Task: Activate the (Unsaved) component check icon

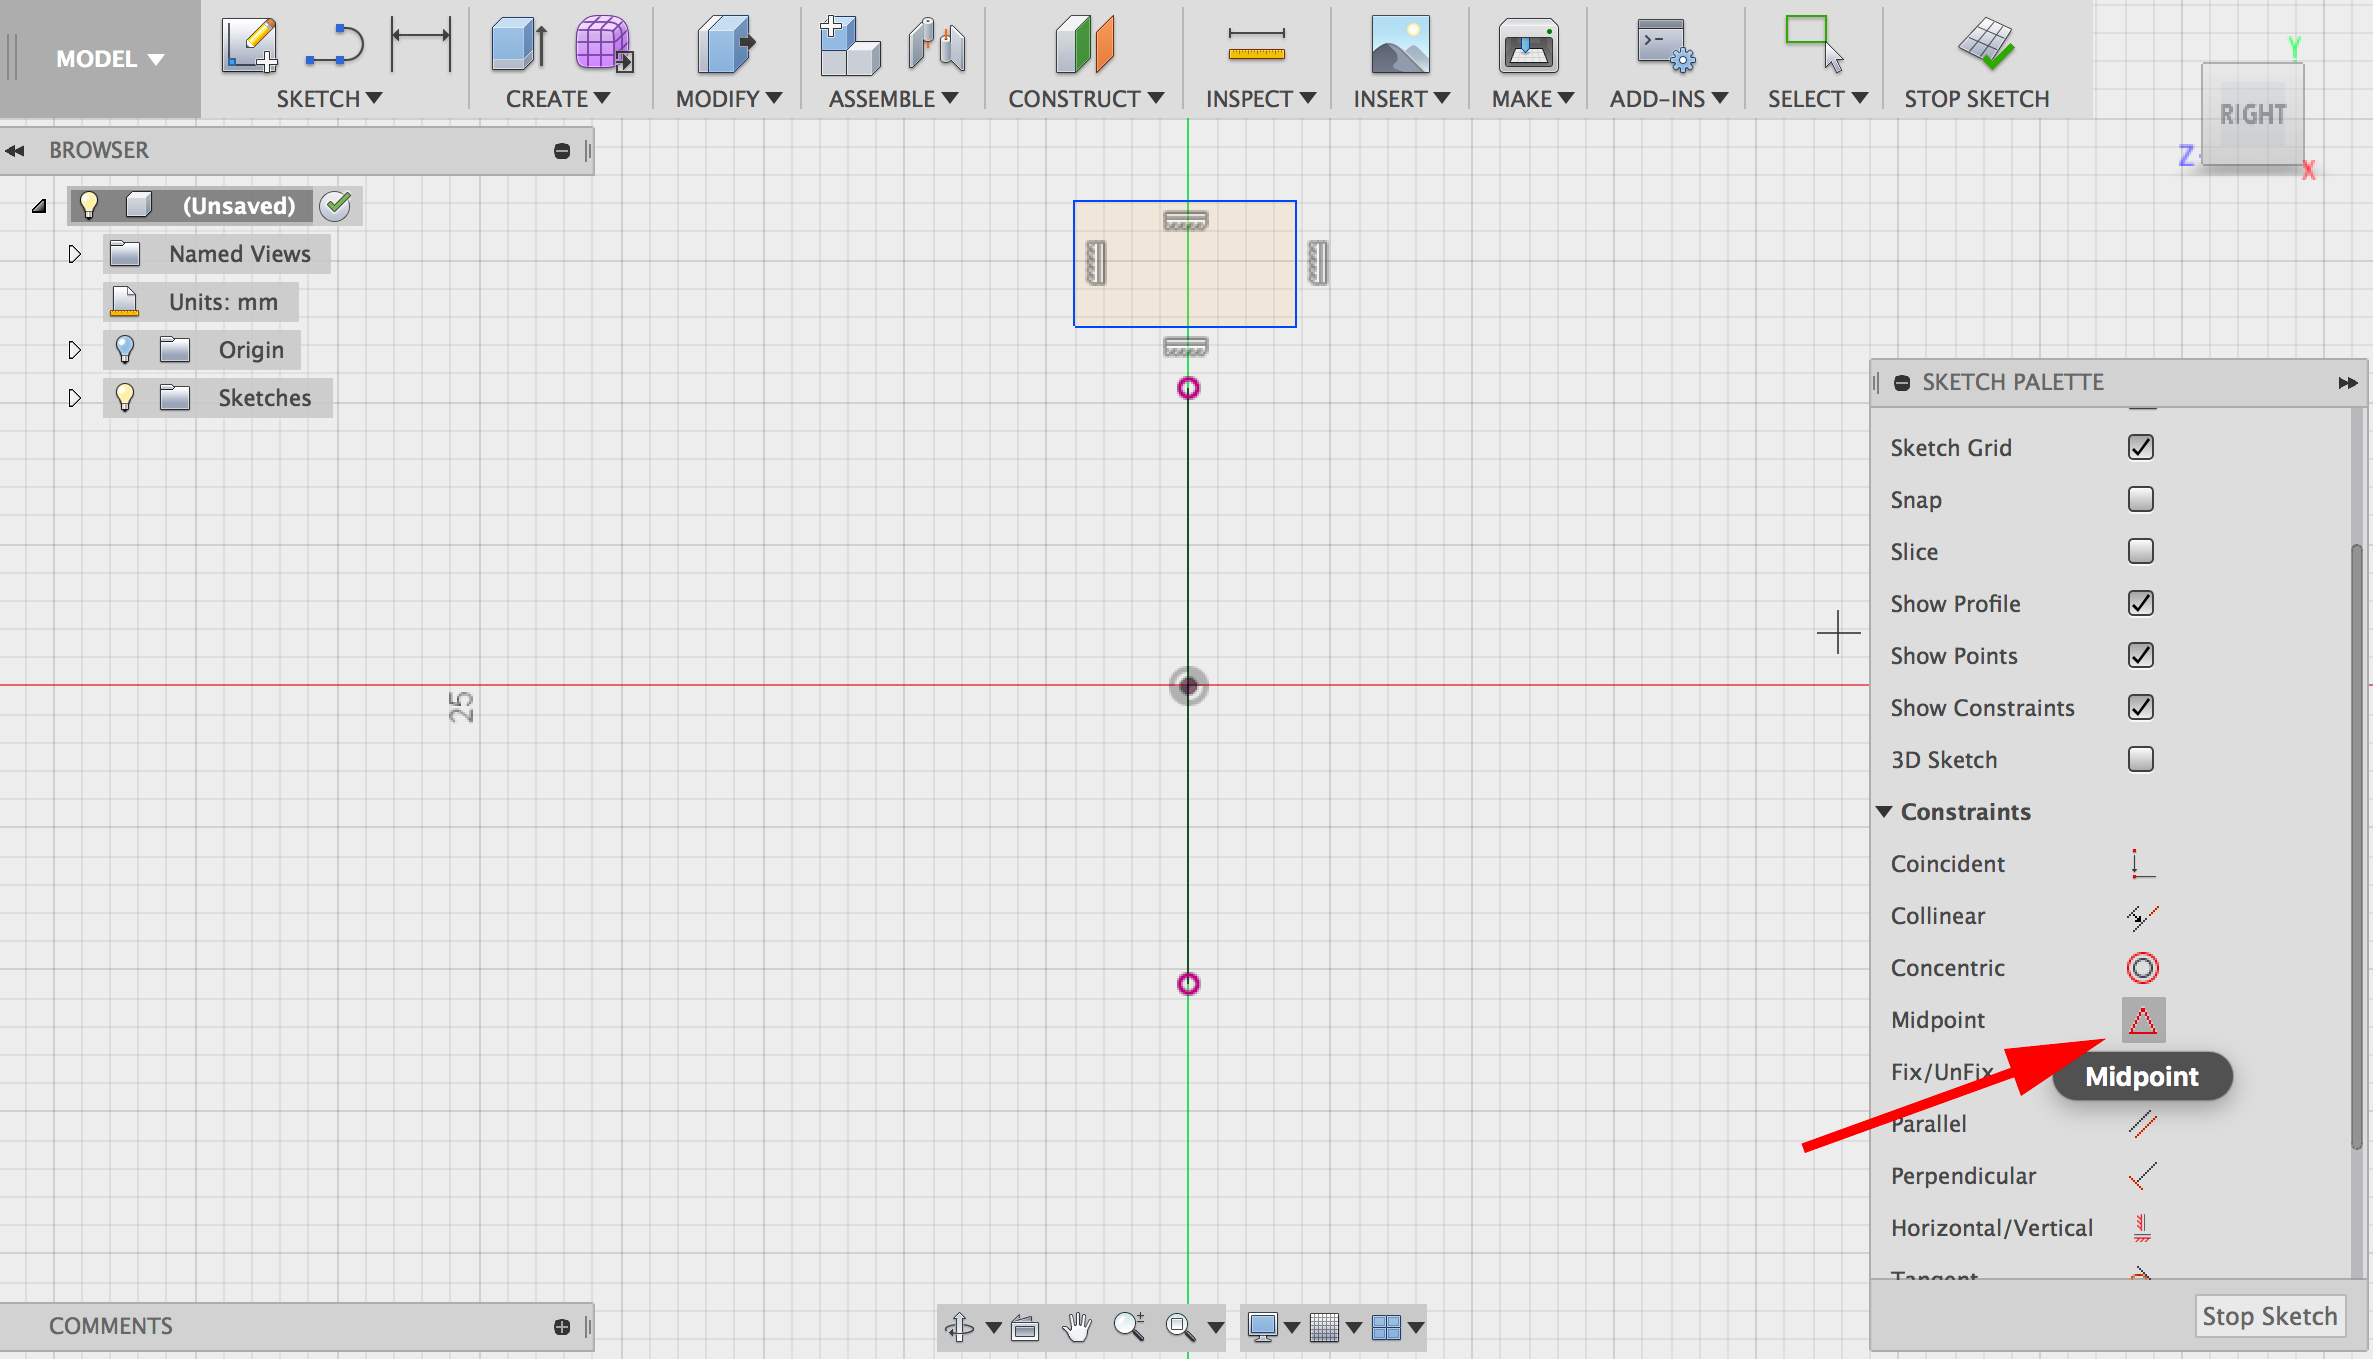Action: click(337, 206)
